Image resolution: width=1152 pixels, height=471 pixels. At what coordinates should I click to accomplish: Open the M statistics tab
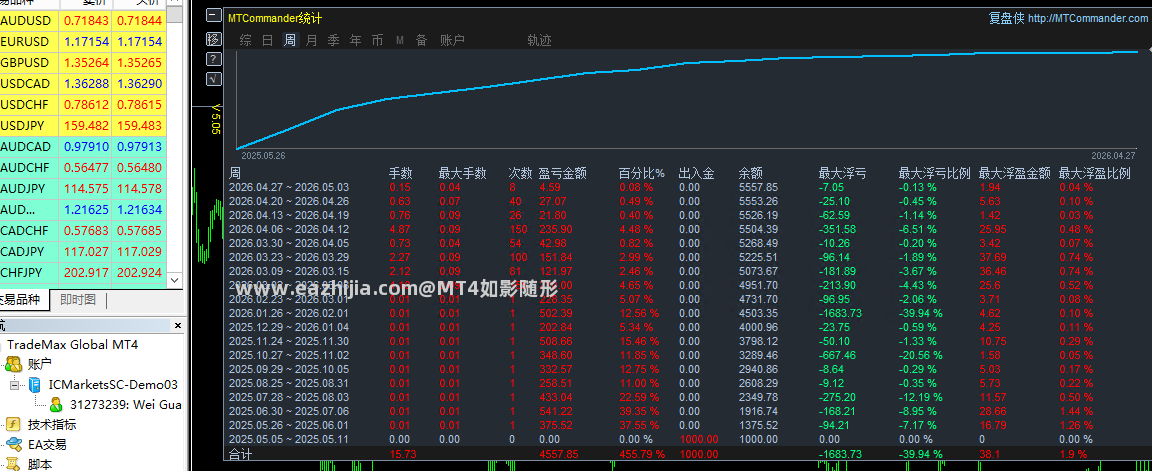(400, 40)
